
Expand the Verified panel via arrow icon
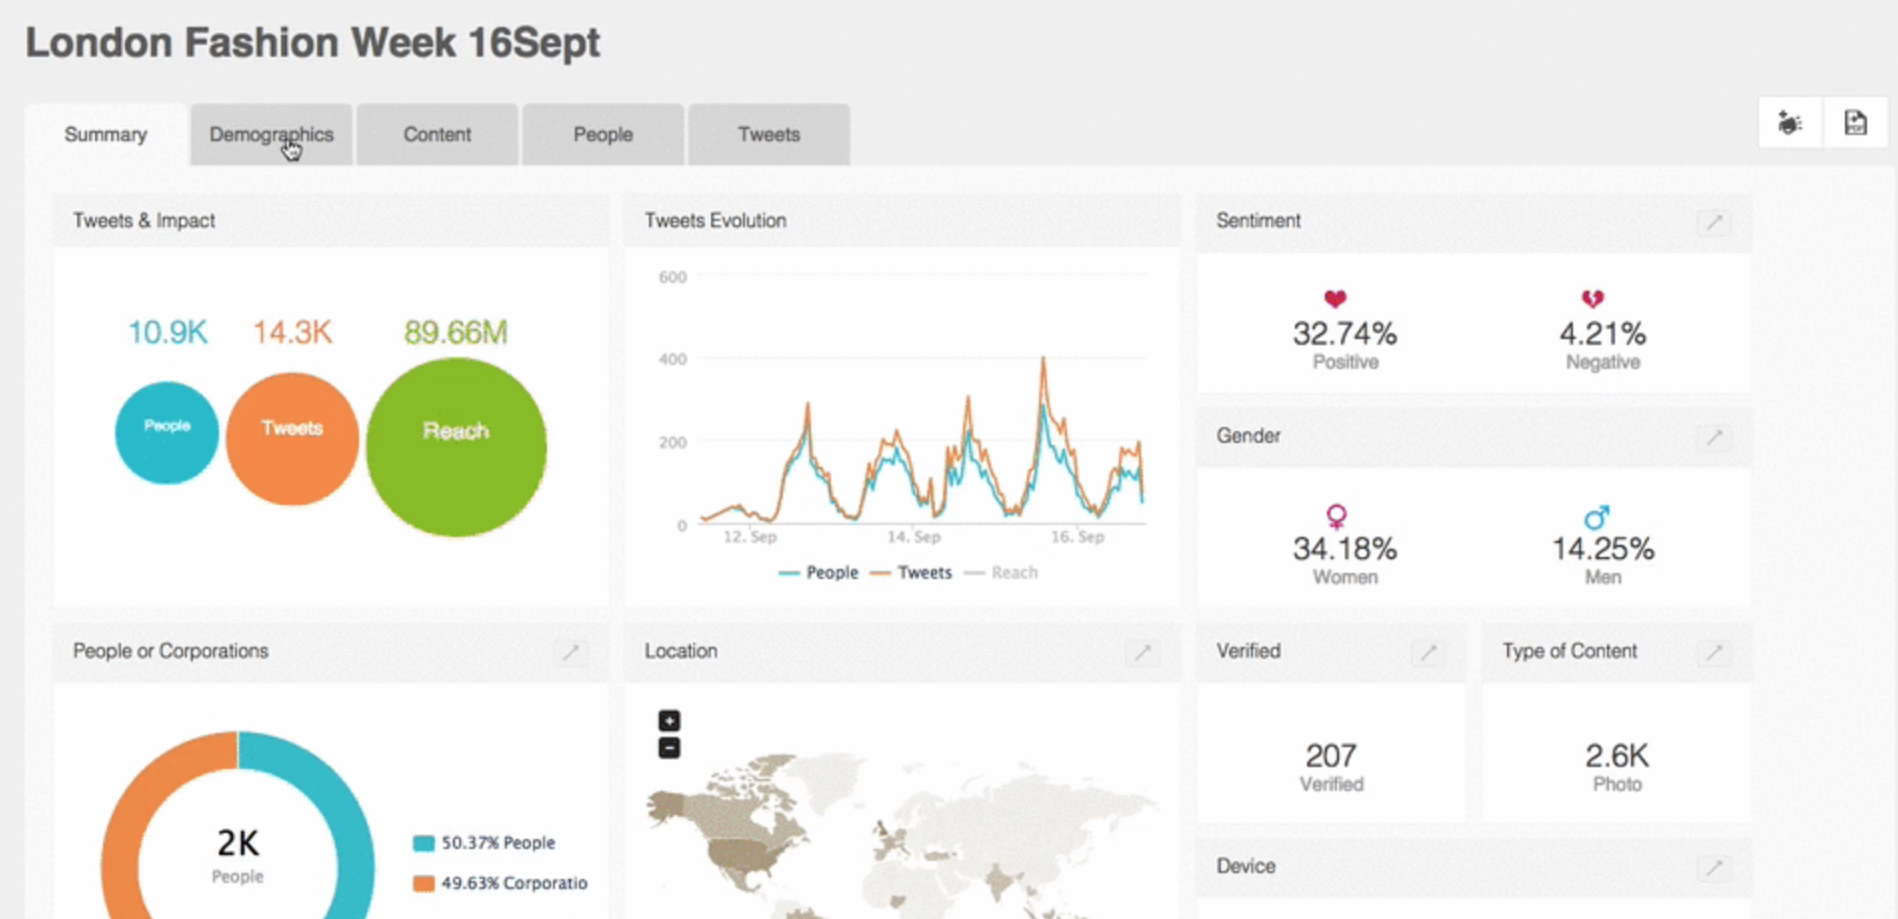(1428, 652)
